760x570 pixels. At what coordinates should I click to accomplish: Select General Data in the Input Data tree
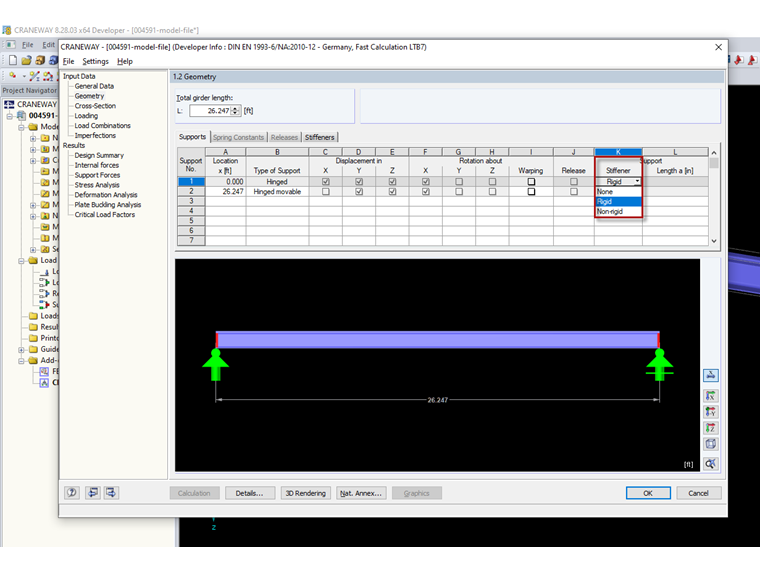point(94,86)
